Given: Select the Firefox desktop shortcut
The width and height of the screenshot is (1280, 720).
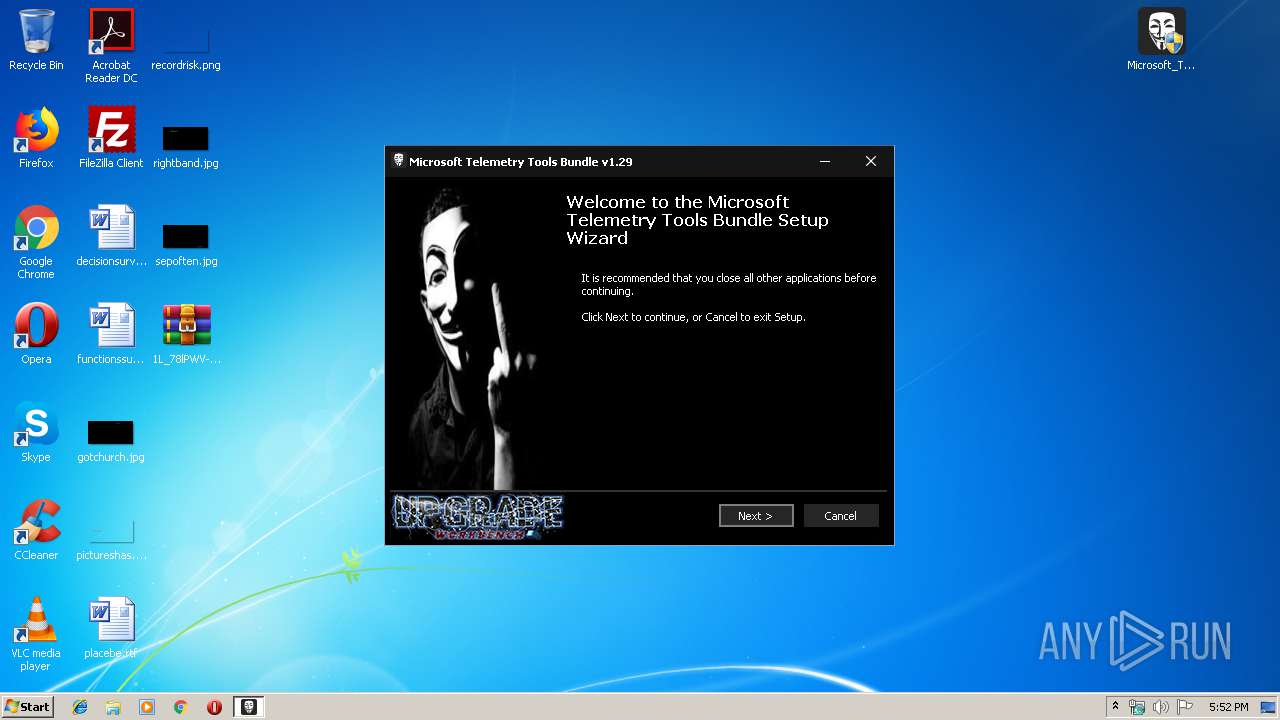Looking at the screenshot, I should click(x=36, y=138).
